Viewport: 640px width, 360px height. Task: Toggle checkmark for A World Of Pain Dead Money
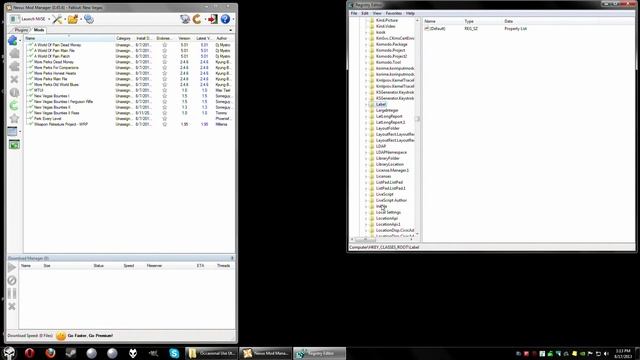point(30,45)
